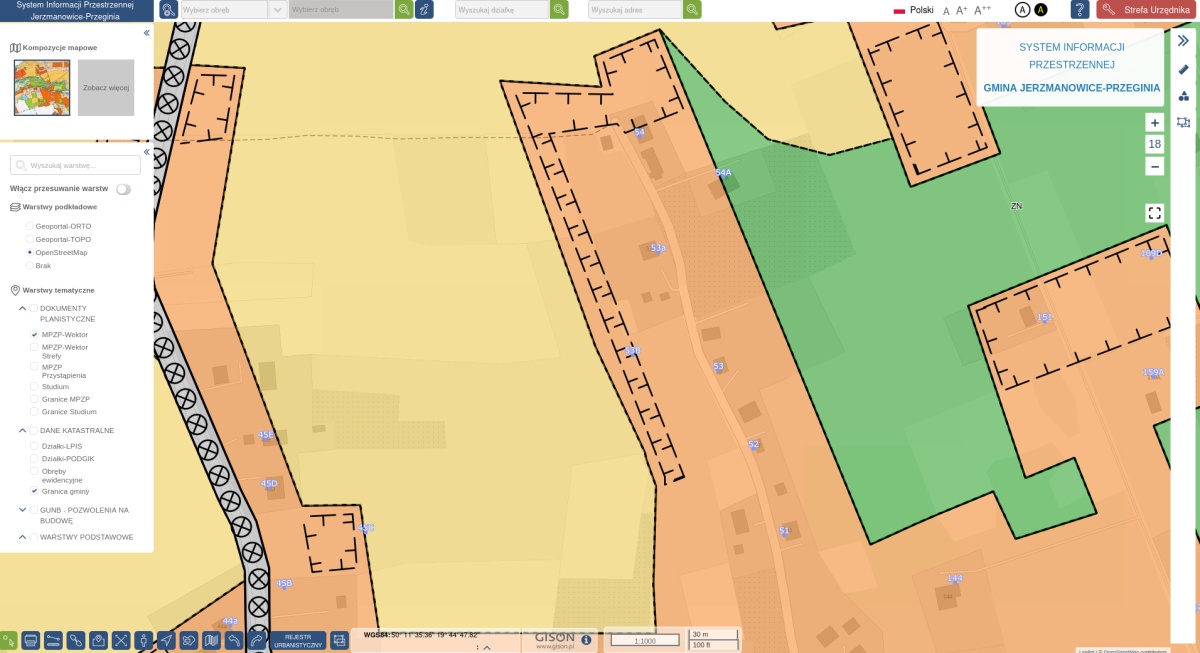1200x653 pixels.
Task: Click zoom level 18 indicator
Action: tap(1155, 144)
